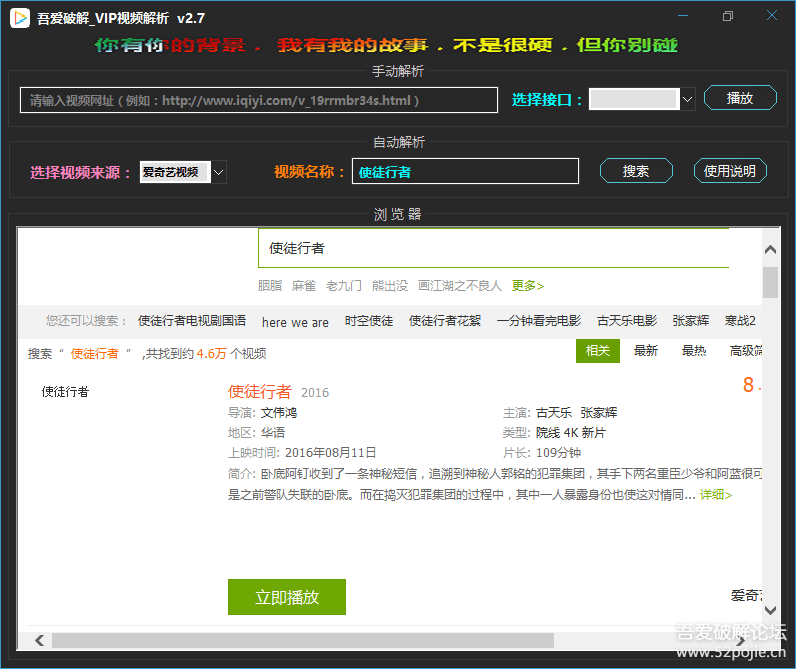Focus the video URL input field
The width and height of the screenshot is (796, 669).
pos(259,100)
